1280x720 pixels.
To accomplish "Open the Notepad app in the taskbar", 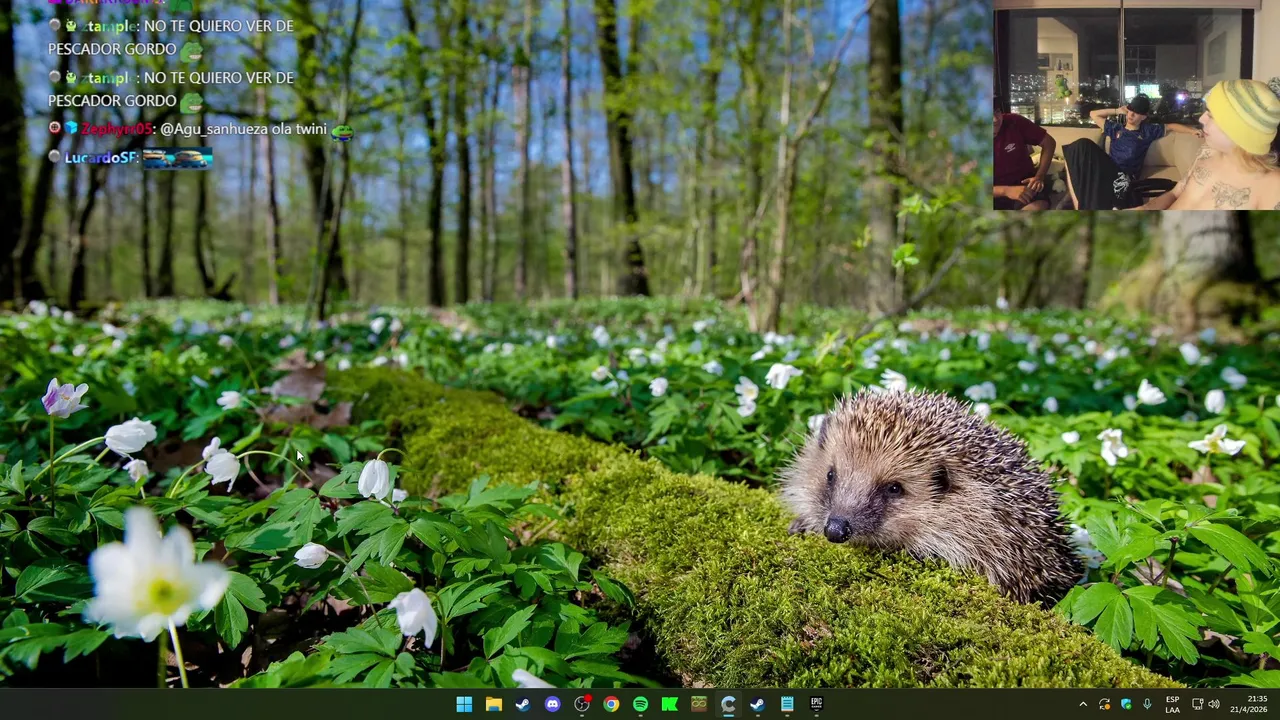I will tap(787, 704).
